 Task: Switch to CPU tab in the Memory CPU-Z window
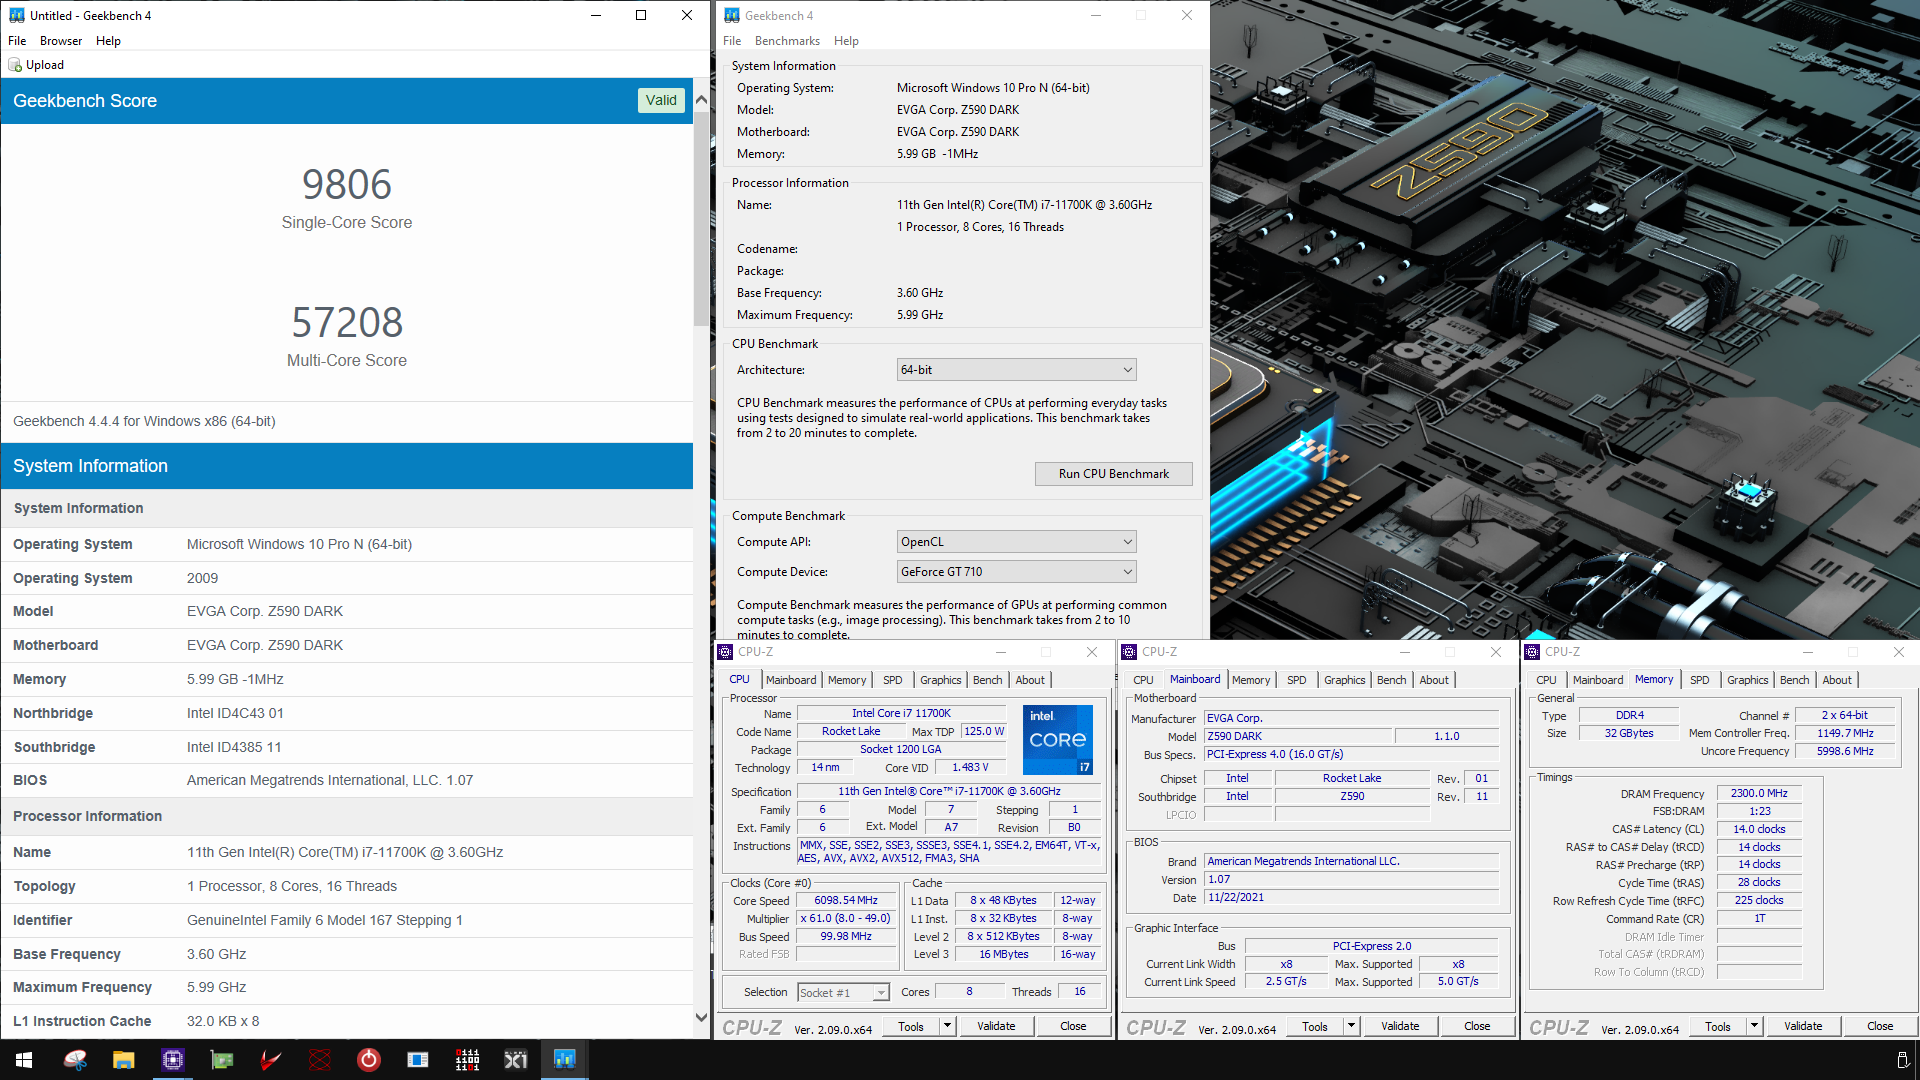[x=1546, y=680]
